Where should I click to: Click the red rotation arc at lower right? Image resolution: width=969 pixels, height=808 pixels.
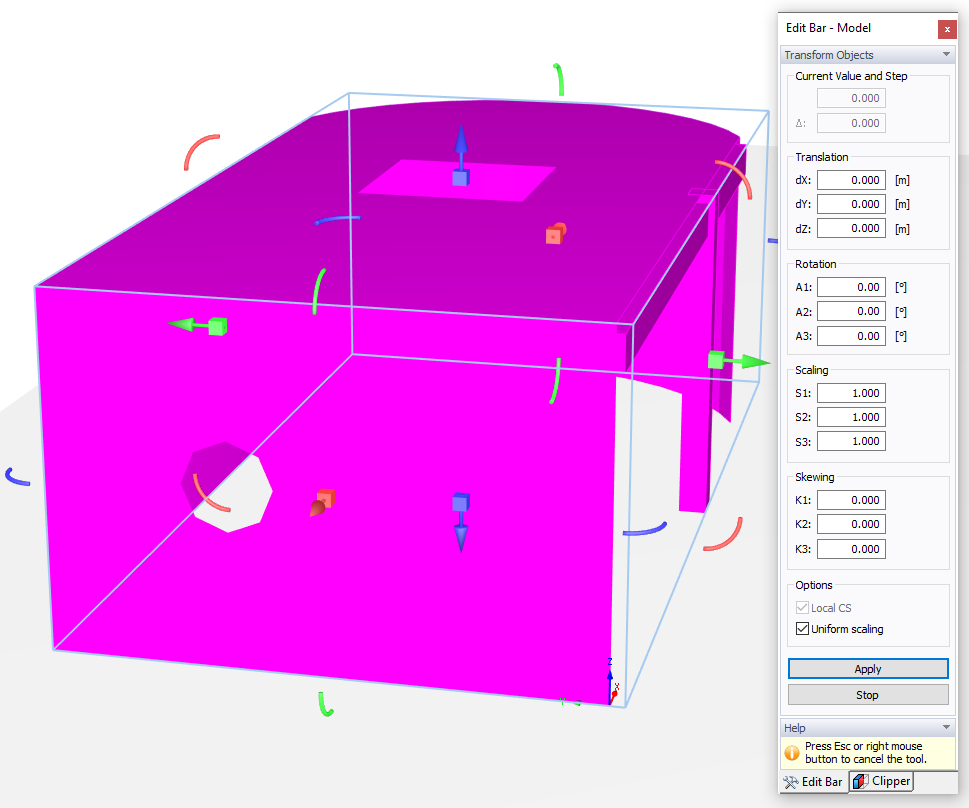pos(724,534)
